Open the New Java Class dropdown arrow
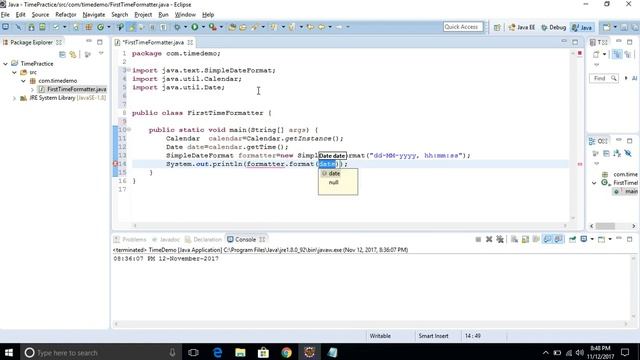Viewport: 640px width, 360px height. (x=109, y=27)
